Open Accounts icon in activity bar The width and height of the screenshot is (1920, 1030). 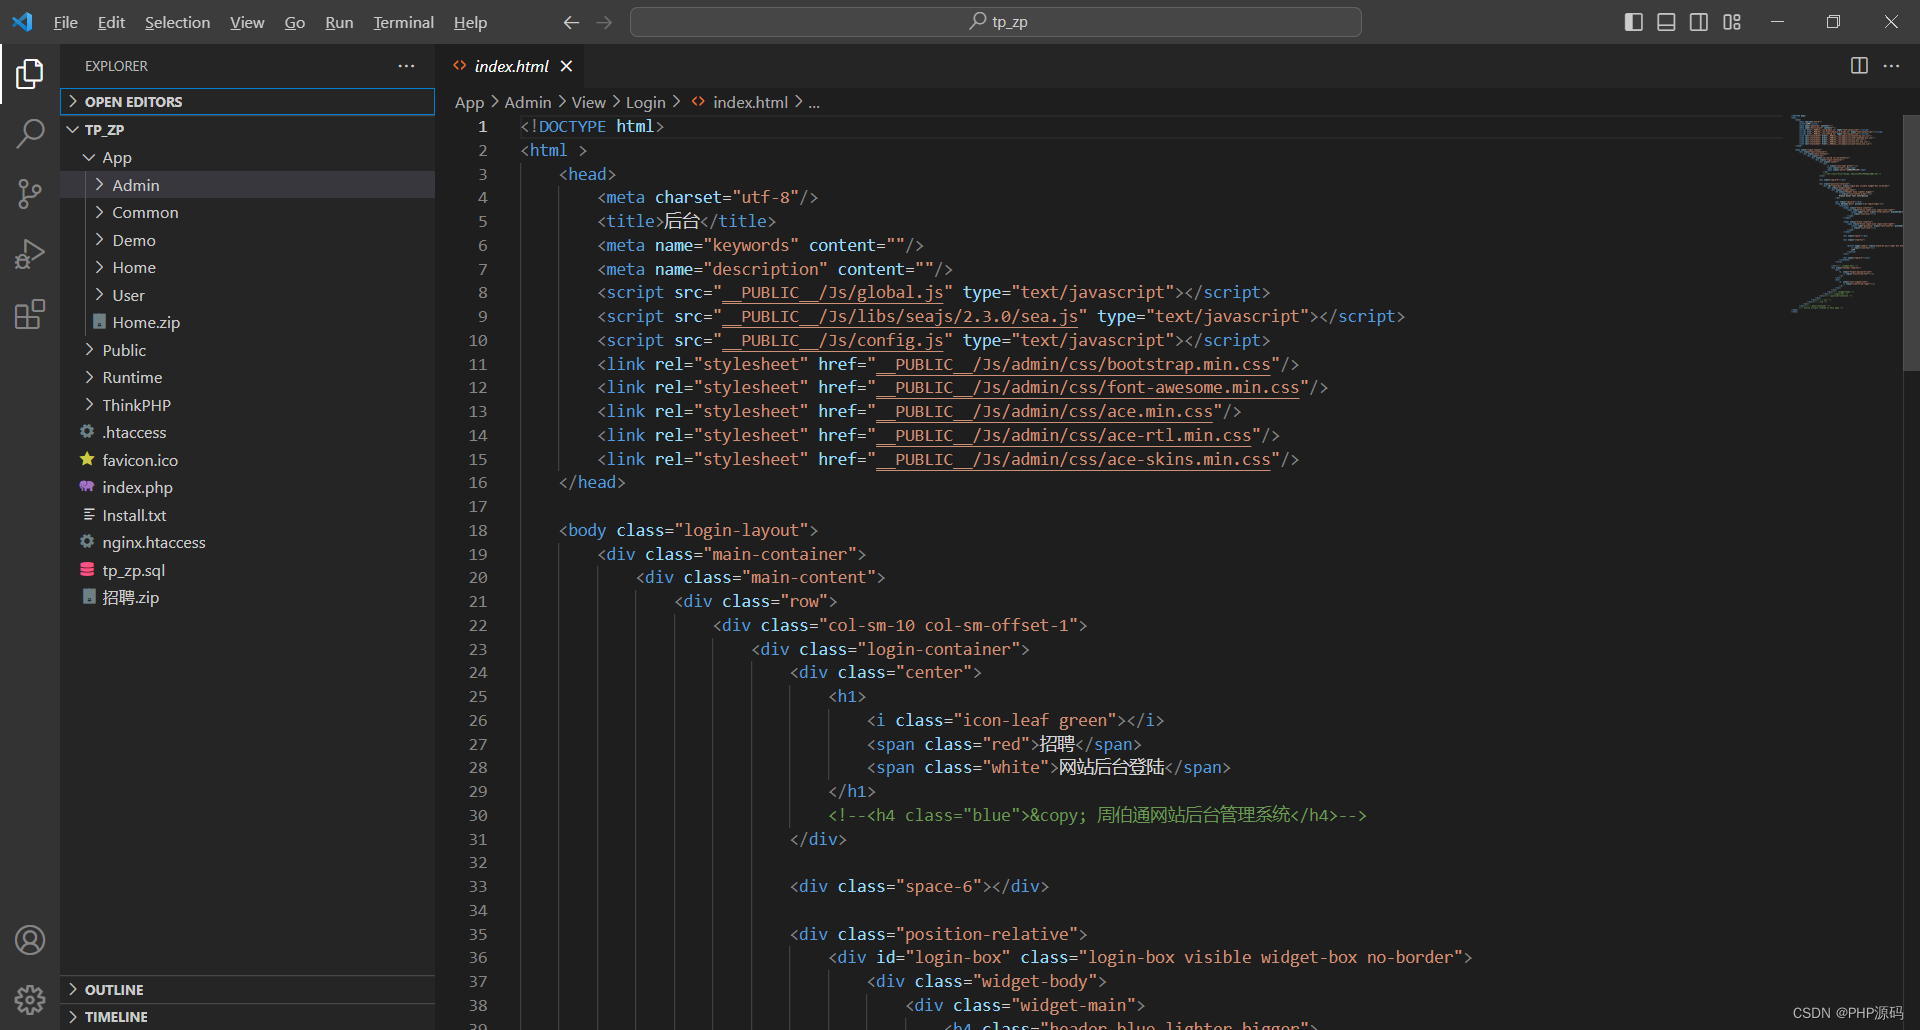coord(30,940)
